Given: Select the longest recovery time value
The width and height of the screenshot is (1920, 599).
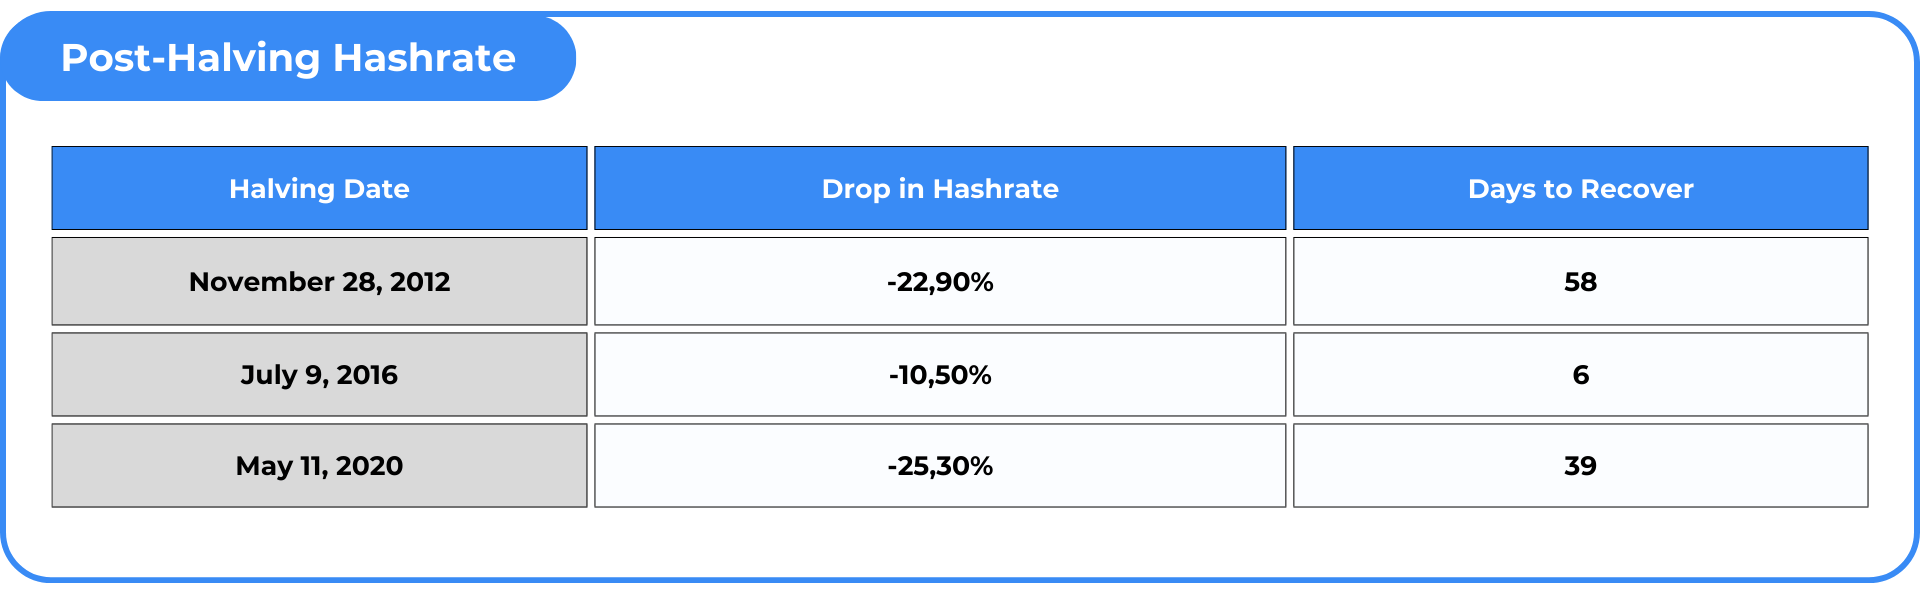Looking at the screenshot, I should coord(1580,282).
